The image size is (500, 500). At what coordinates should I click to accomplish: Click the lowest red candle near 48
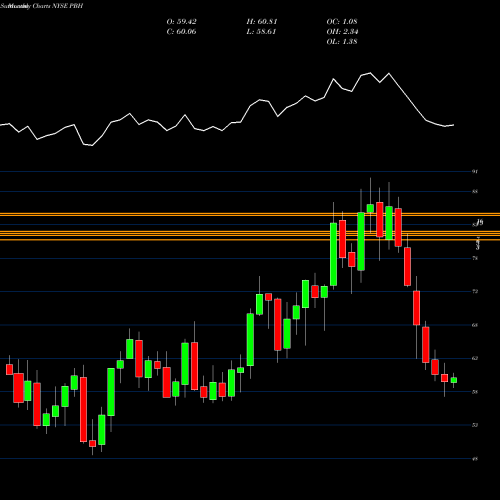[92, 443]
